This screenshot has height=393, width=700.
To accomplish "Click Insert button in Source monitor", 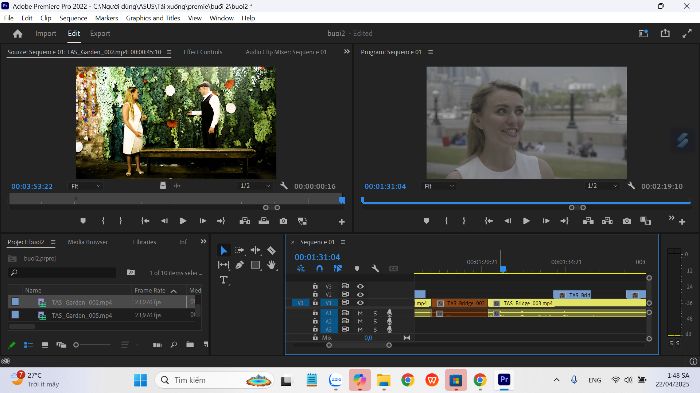I will (245, 221).
